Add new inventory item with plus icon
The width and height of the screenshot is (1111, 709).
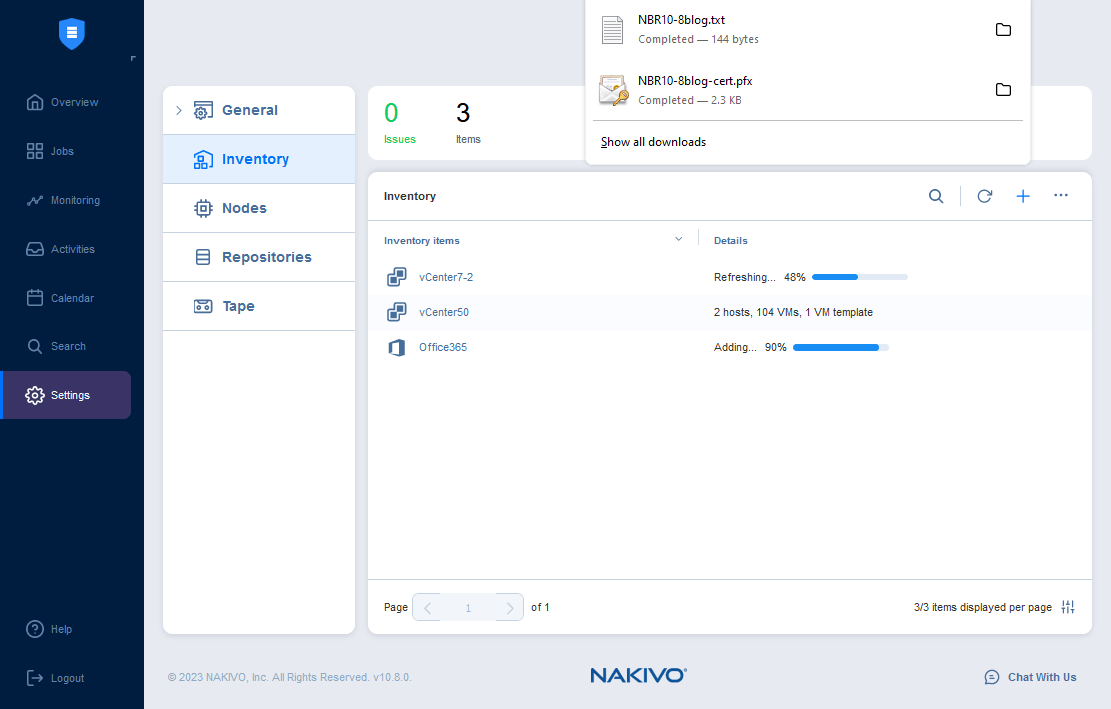[1023, 196]
